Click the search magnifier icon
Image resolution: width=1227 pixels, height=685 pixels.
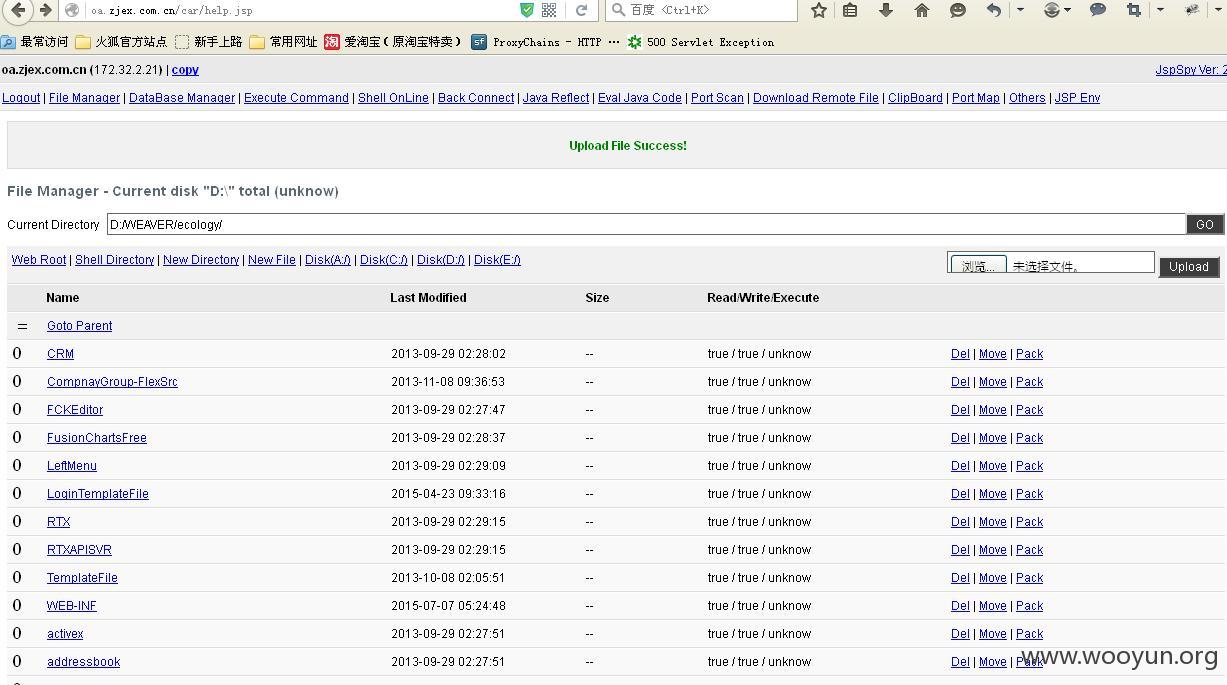coord(618,10)
